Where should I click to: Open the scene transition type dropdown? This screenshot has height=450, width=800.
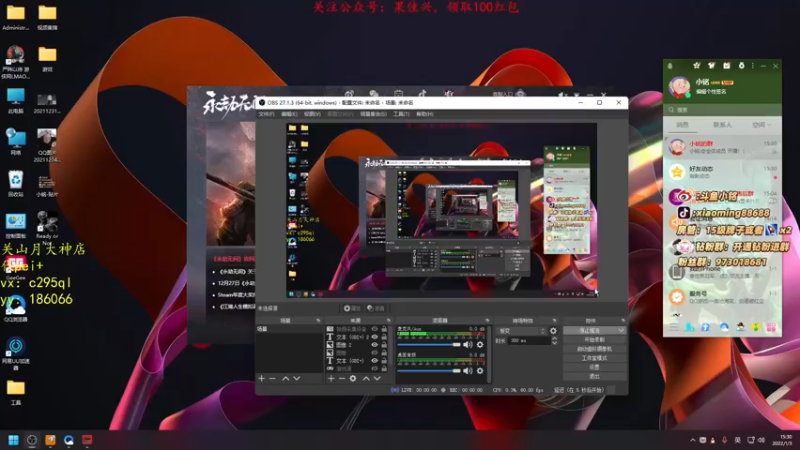(521, 331)
